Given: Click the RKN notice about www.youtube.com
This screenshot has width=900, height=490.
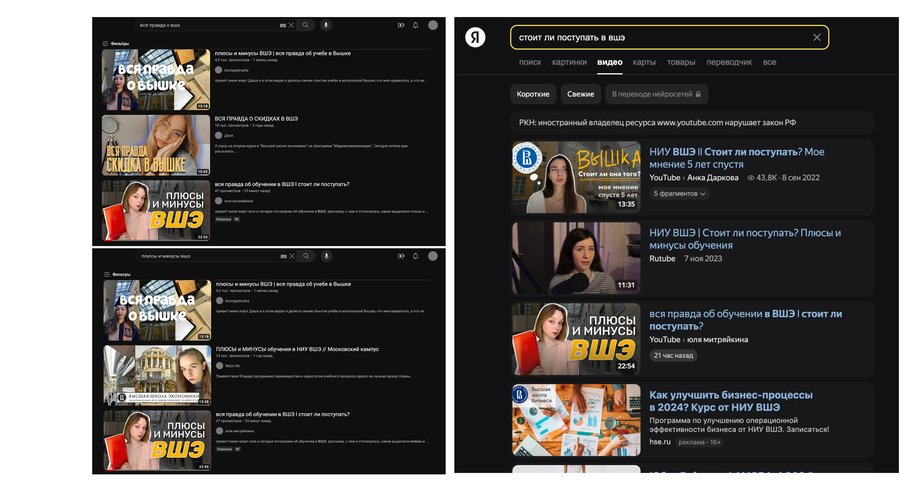Looking at the screenshot, I should click(691, 122).
